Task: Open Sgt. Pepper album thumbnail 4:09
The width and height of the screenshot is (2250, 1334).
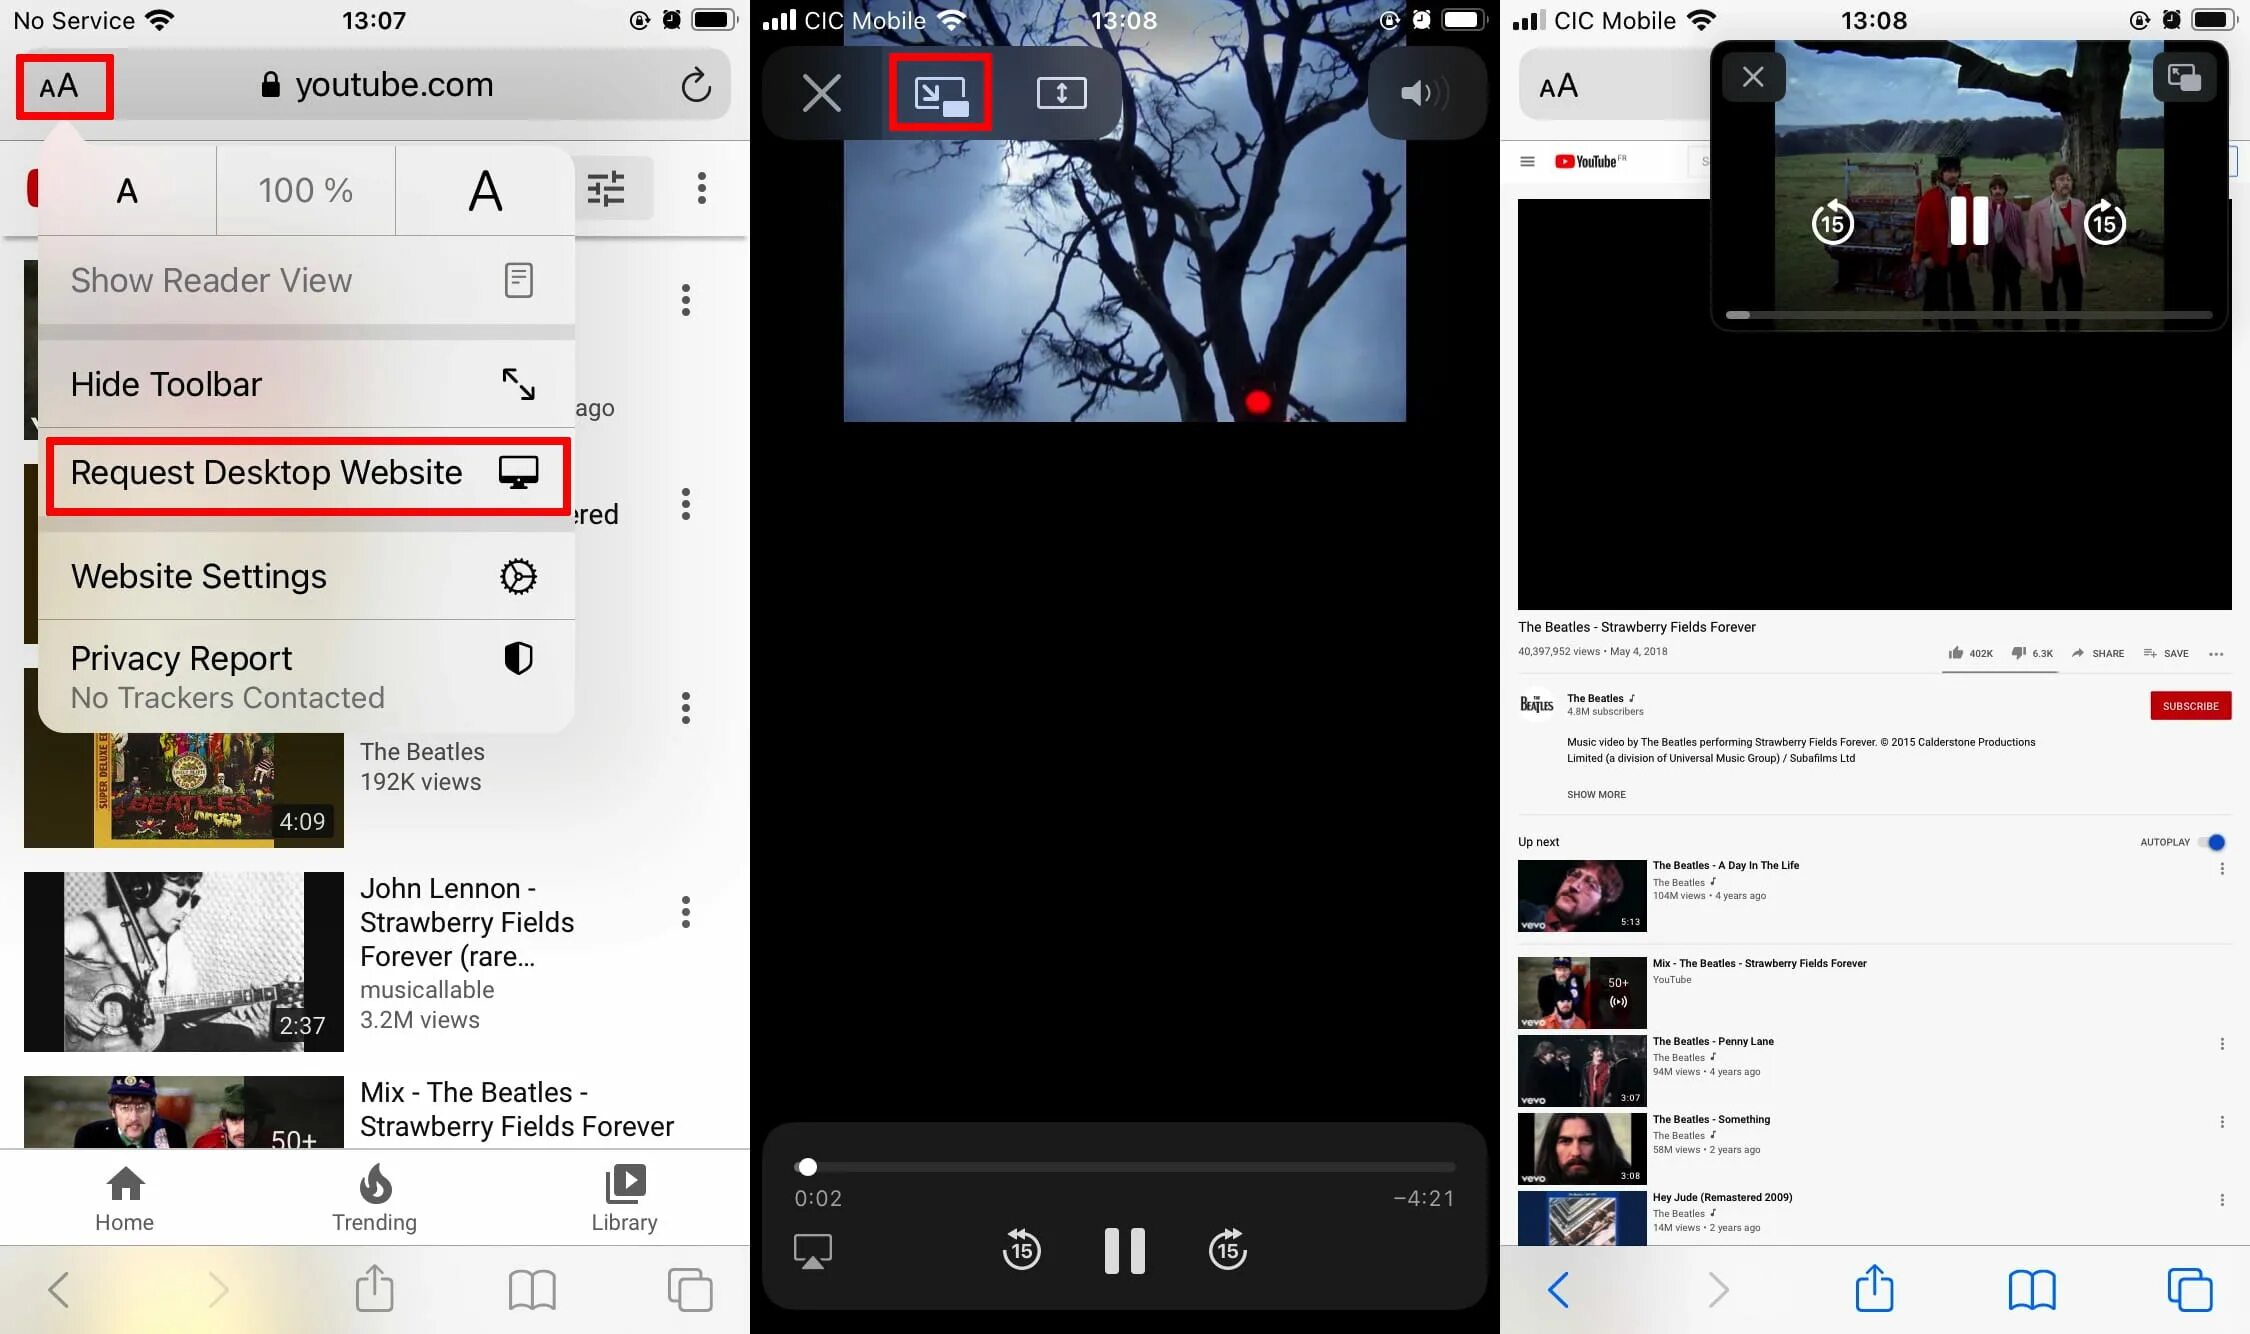Action: click(184, 790)
